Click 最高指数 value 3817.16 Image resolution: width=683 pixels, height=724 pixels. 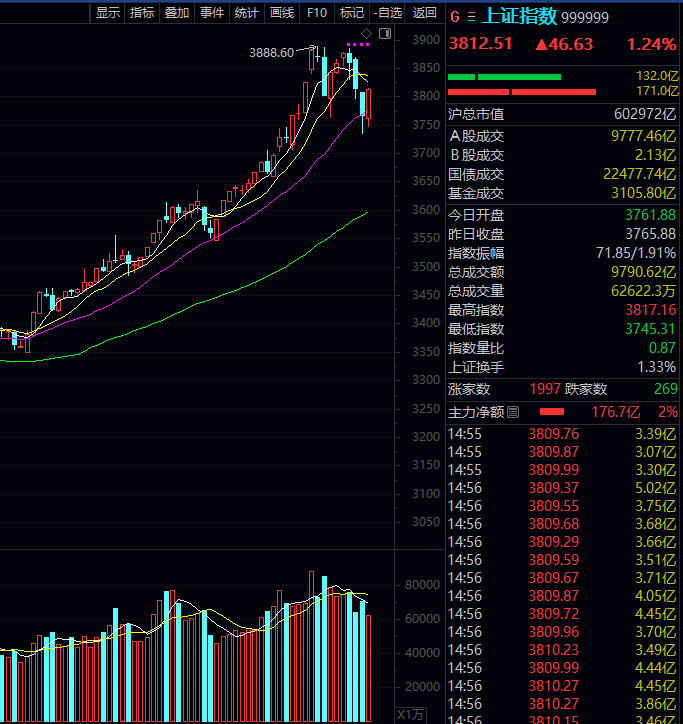click(650, 310)
